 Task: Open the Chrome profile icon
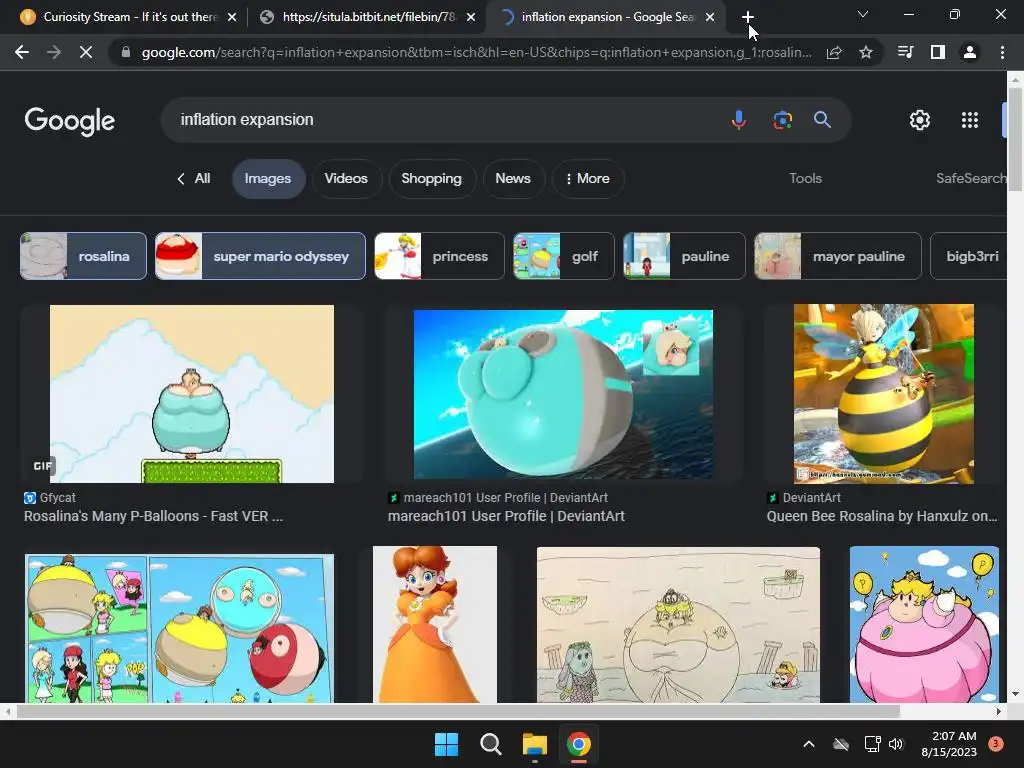click(970, 52)
